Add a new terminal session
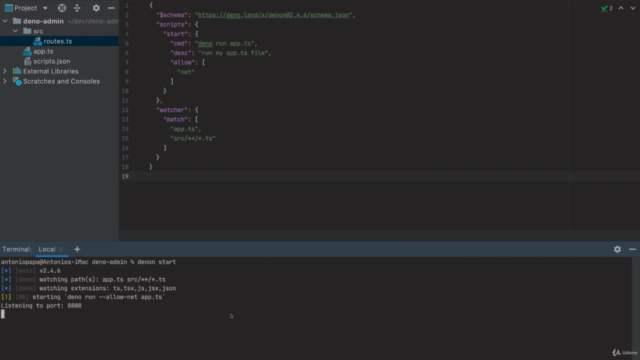This screenshot has height=360, width=640. (77, 249)
